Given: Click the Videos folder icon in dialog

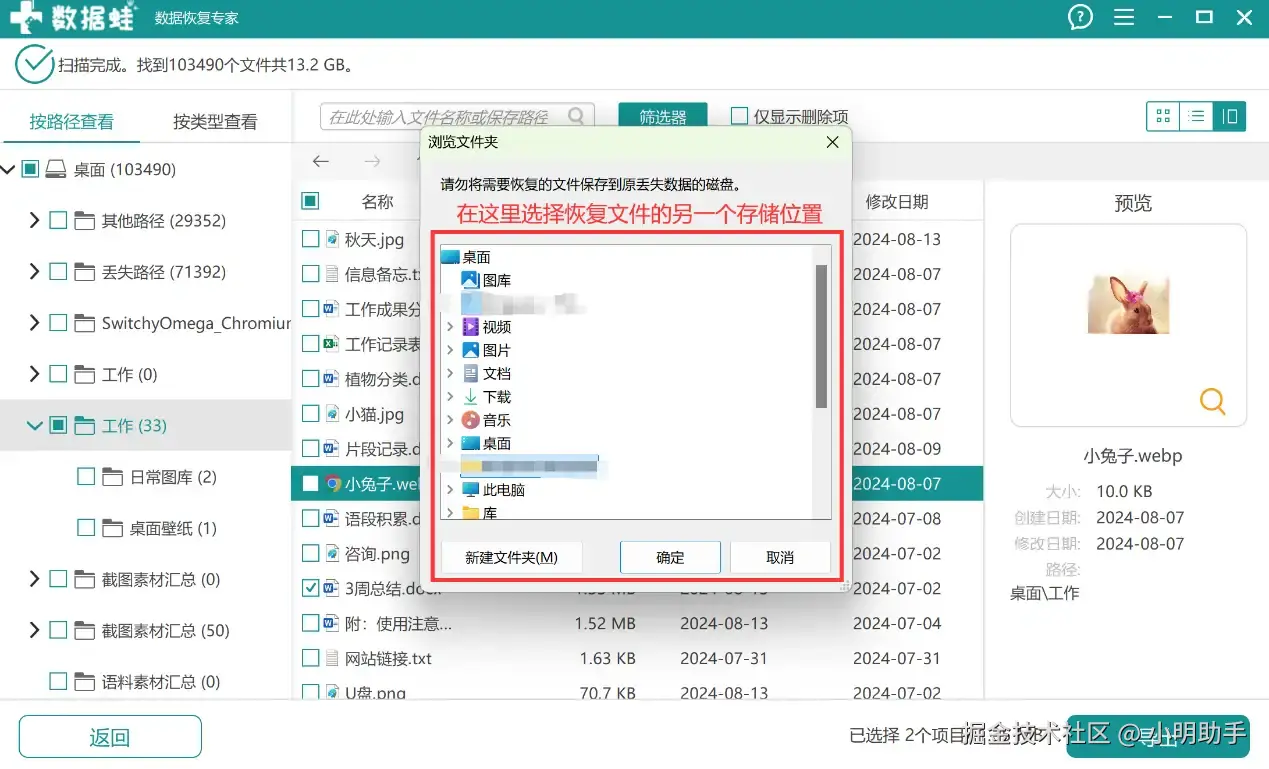Looking at the screenshot, I should tap(470, 327).
